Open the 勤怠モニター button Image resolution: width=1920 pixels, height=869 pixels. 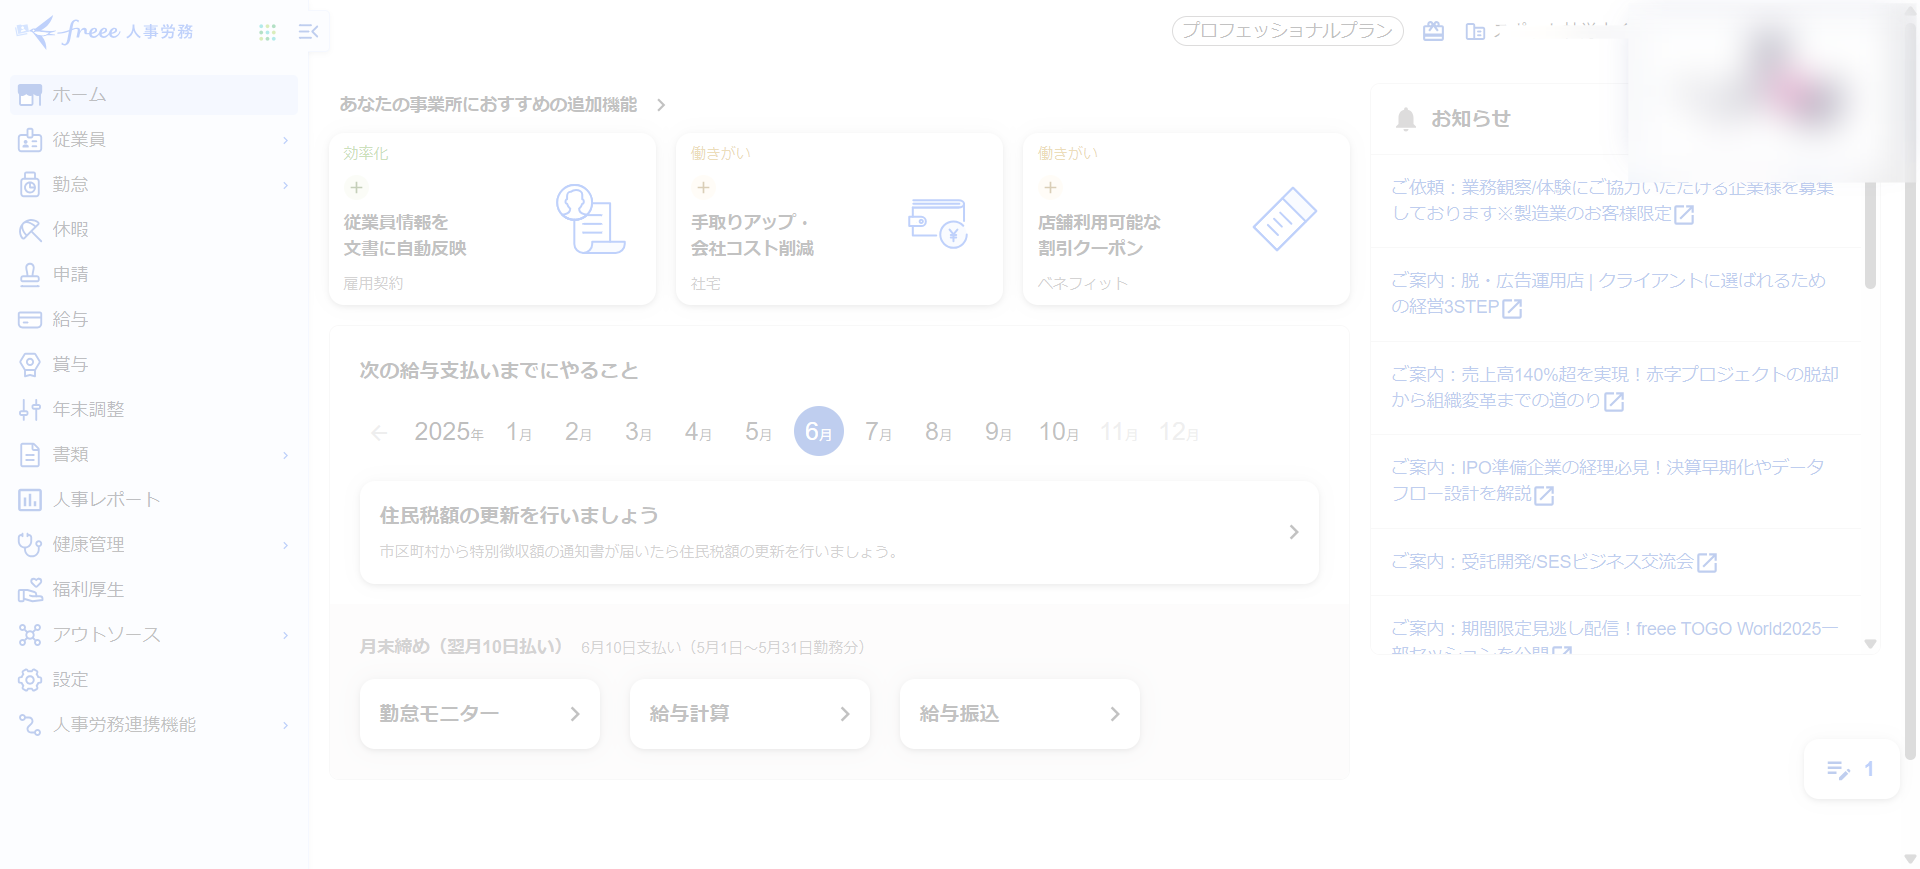point(480,714)
